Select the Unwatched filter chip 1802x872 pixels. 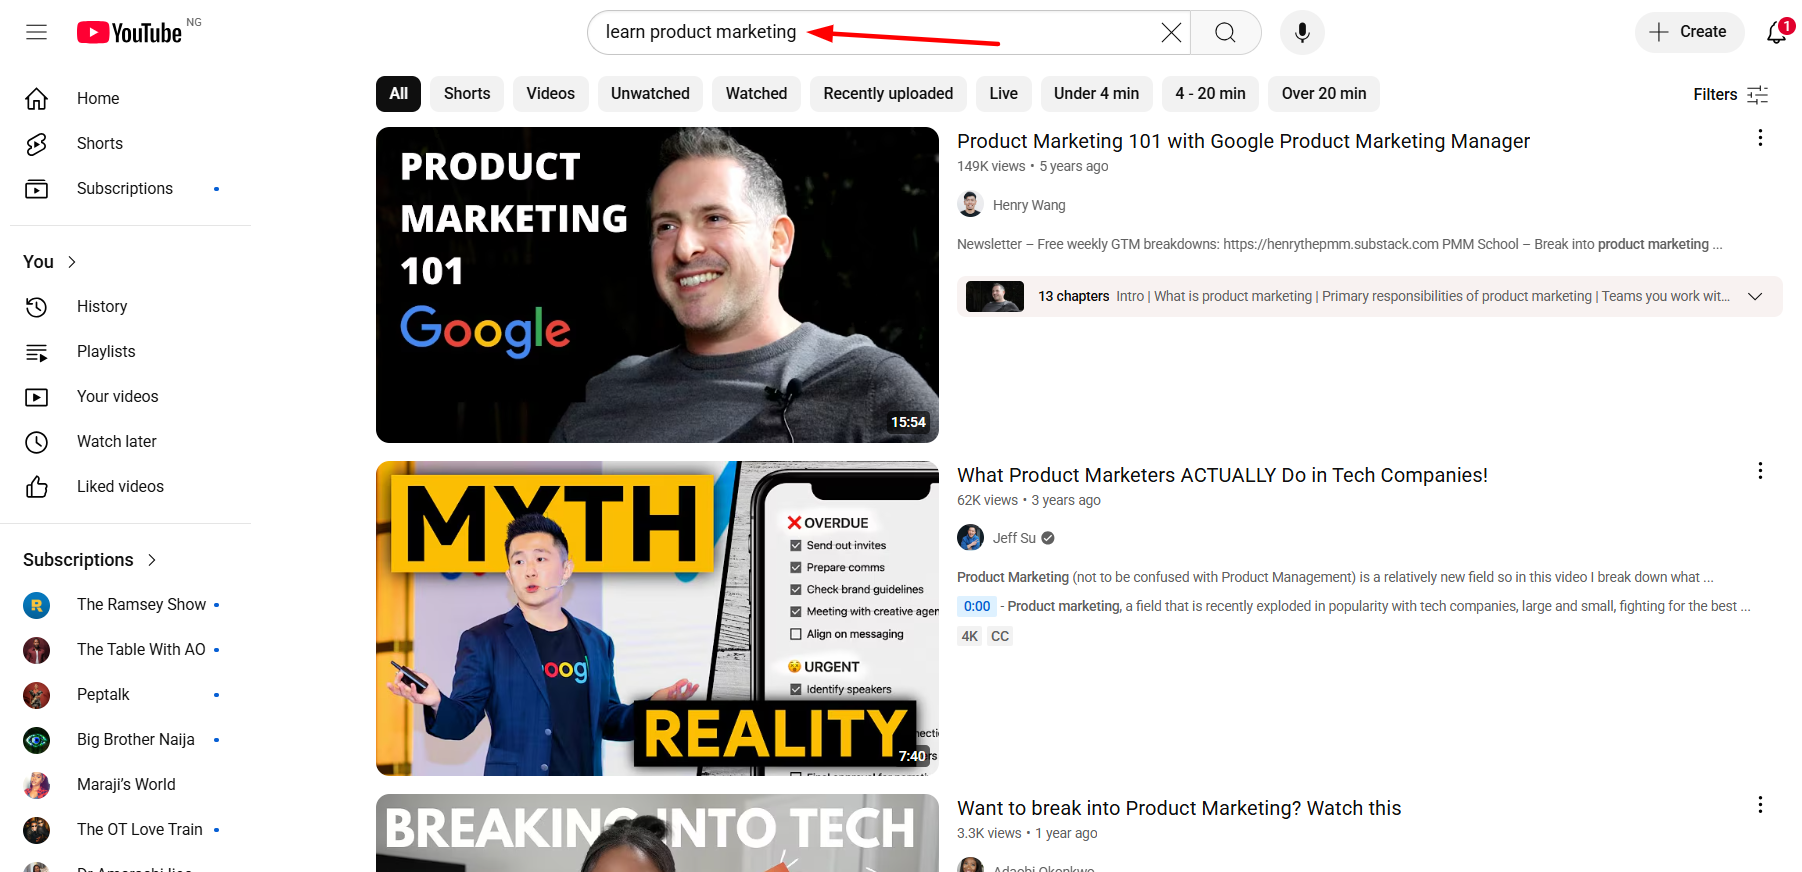(x=650, y=94)
